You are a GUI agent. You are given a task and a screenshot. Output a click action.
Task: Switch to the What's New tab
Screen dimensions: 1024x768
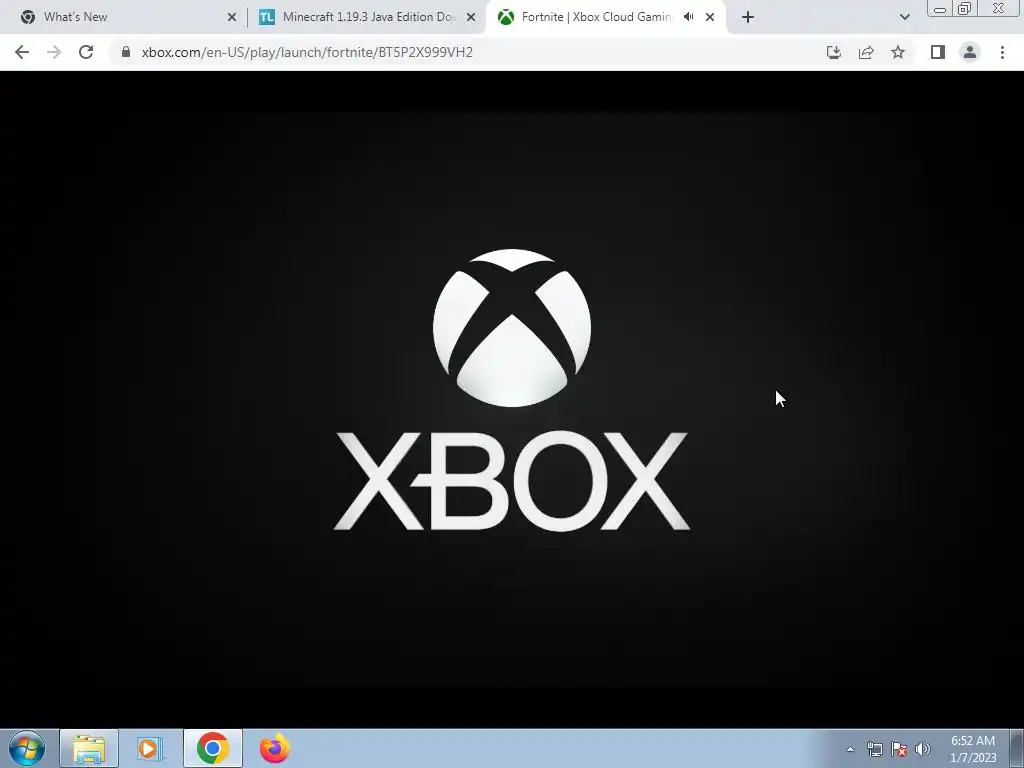[124, 17]
